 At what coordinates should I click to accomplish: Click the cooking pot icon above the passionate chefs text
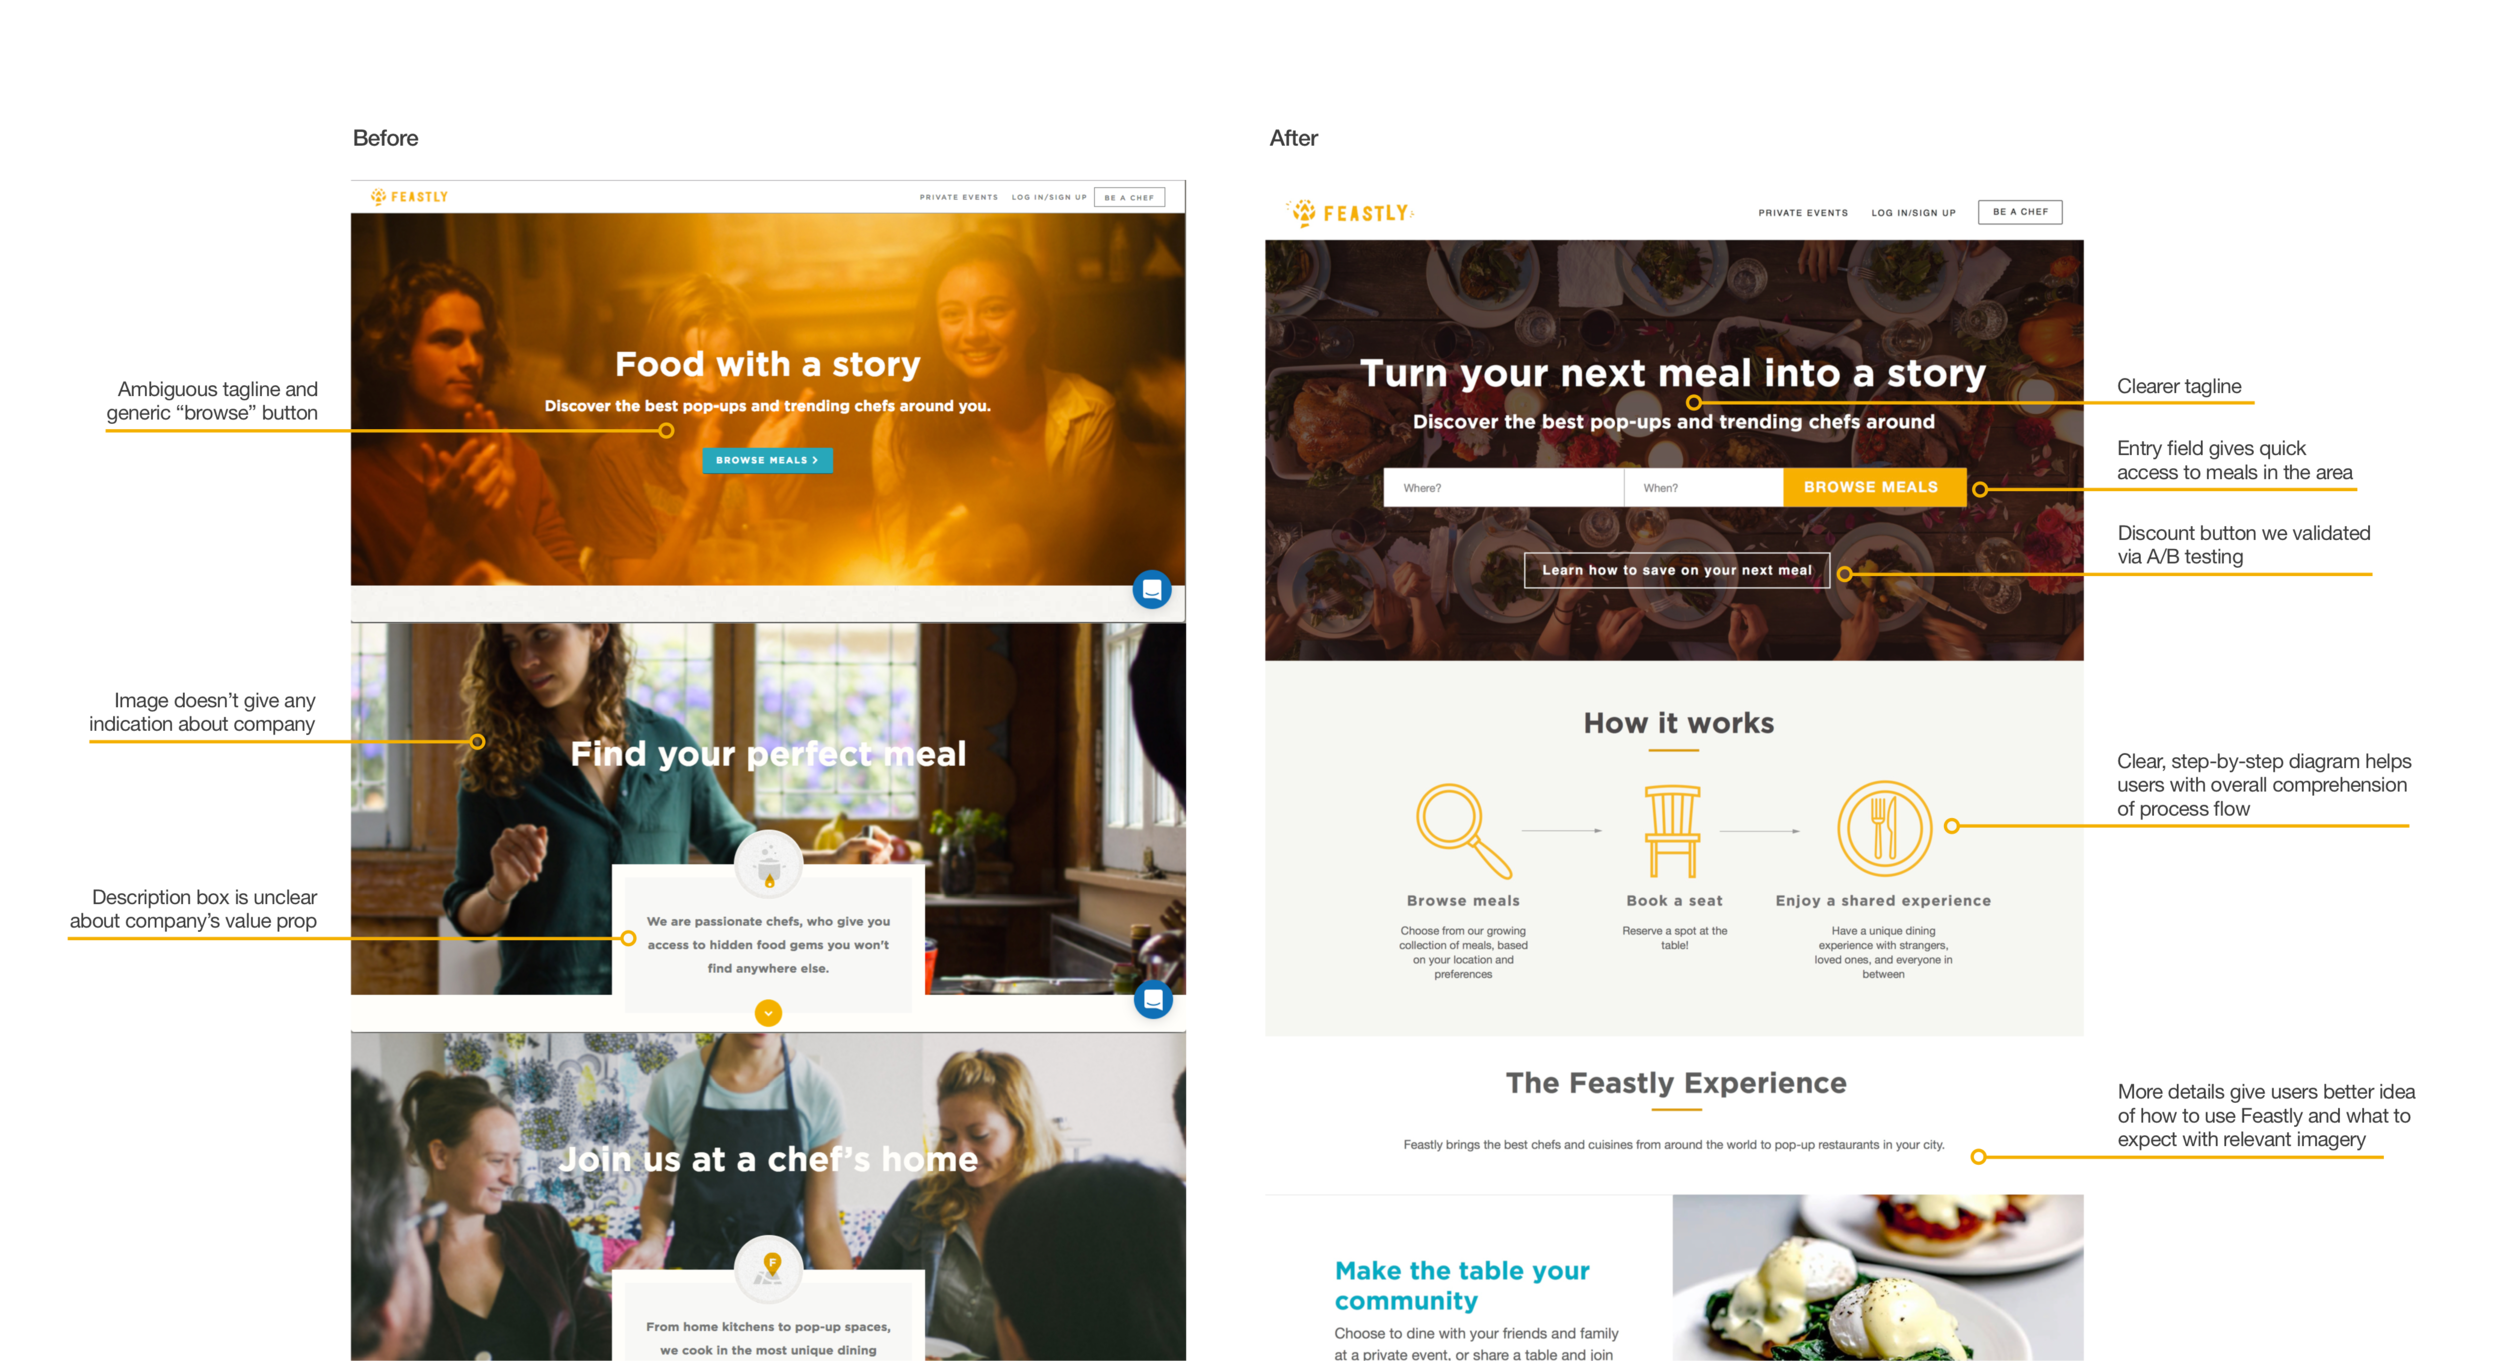pos(768,866)
